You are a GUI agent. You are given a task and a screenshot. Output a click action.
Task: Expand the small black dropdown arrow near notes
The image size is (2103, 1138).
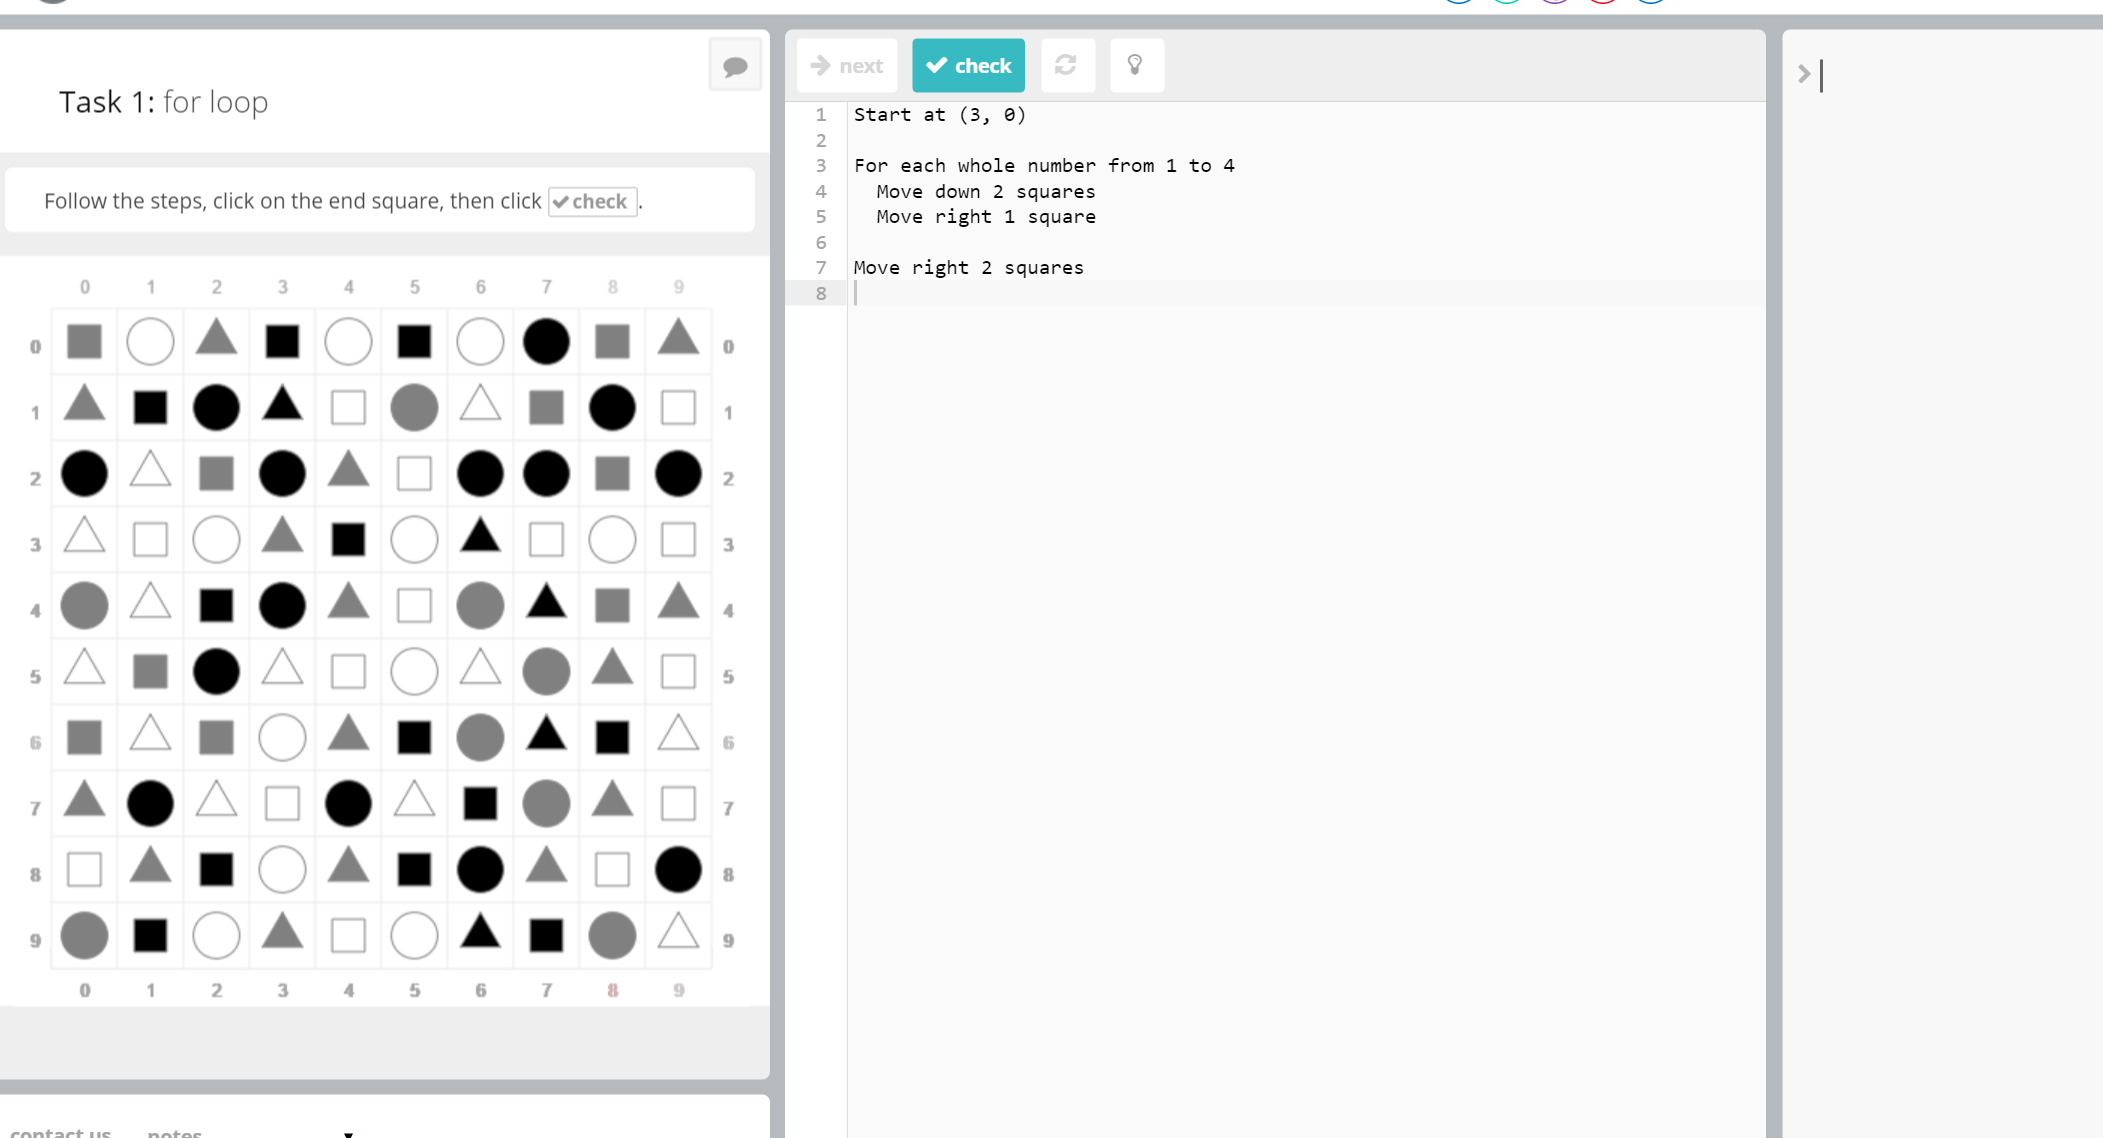click(x=348, y=1134)
